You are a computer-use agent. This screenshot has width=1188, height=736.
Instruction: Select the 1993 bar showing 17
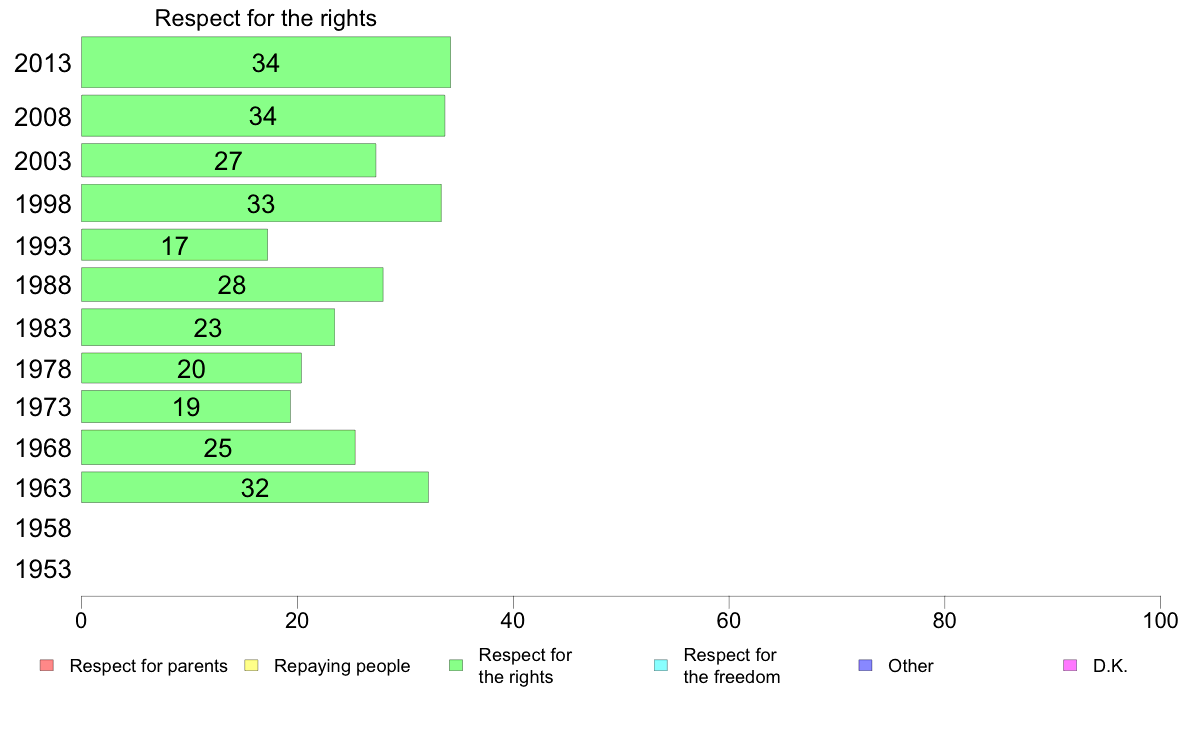pos(174,245)
